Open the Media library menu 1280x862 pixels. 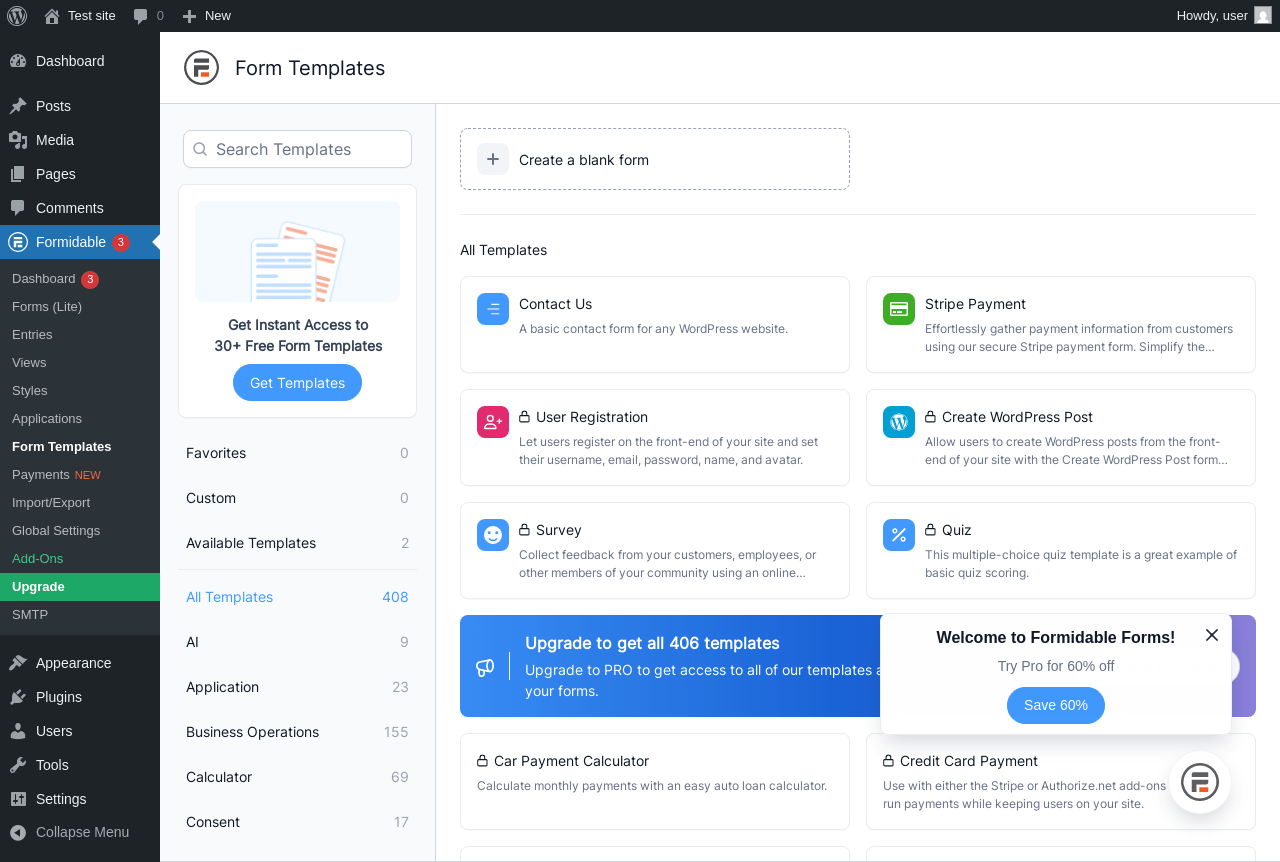point(80,140)
